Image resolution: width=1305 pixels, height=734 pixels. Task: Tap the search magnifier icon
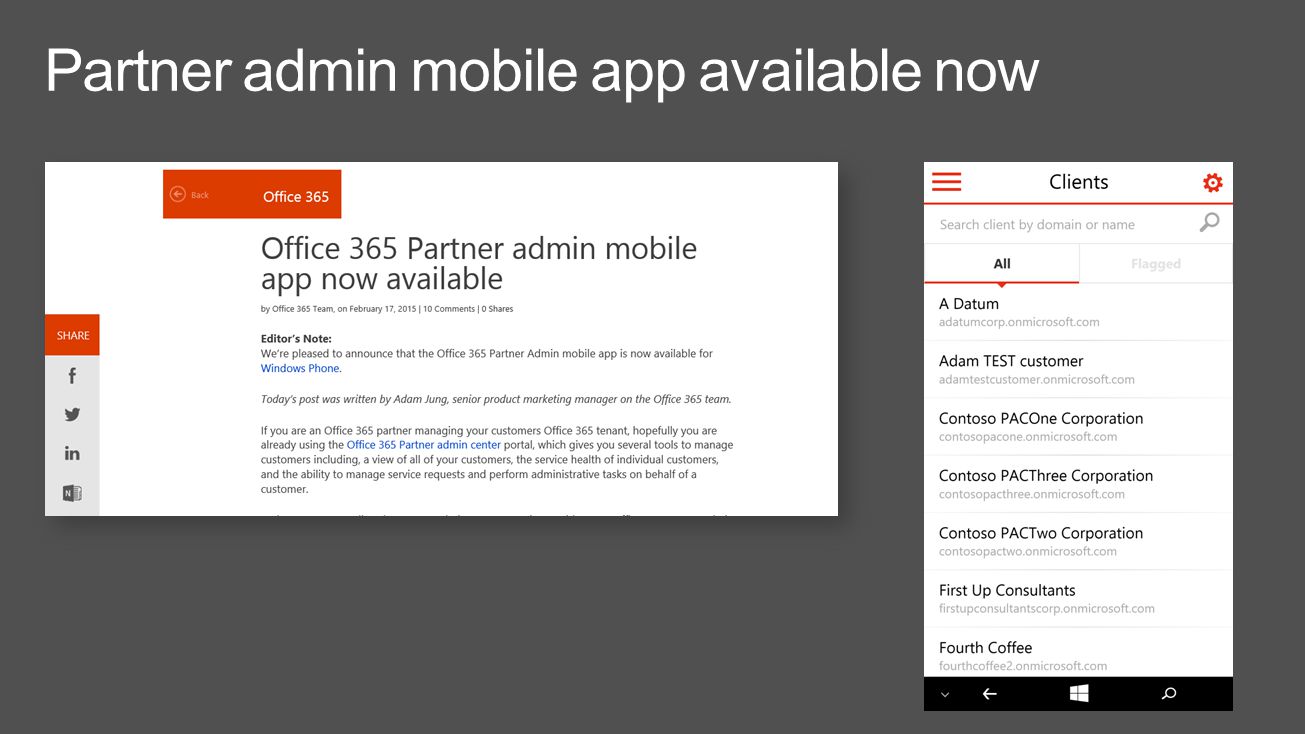tap(1209, 223)
